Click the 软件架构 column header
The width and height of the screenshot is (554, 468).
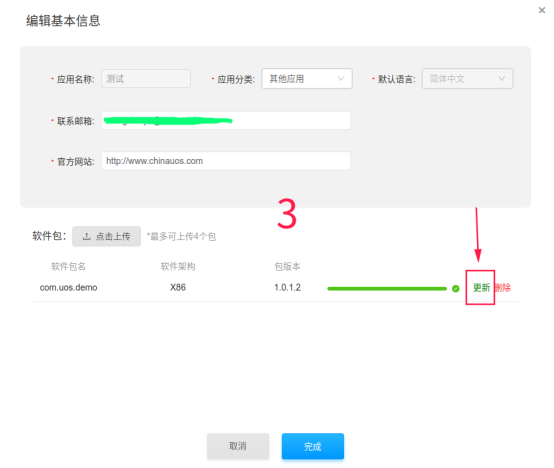coord(178,266)
